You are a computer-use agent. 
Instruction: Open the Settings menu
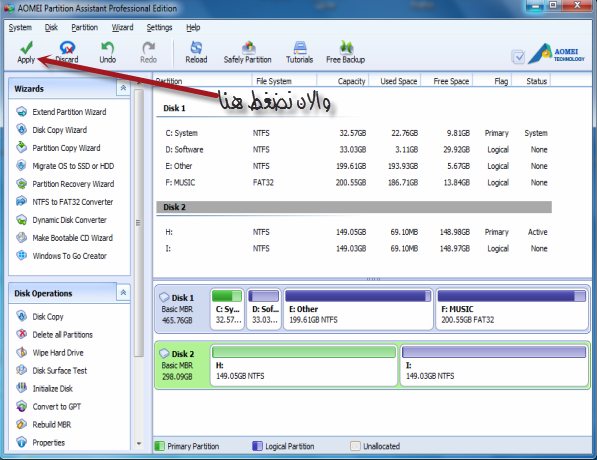coord(160,27)
